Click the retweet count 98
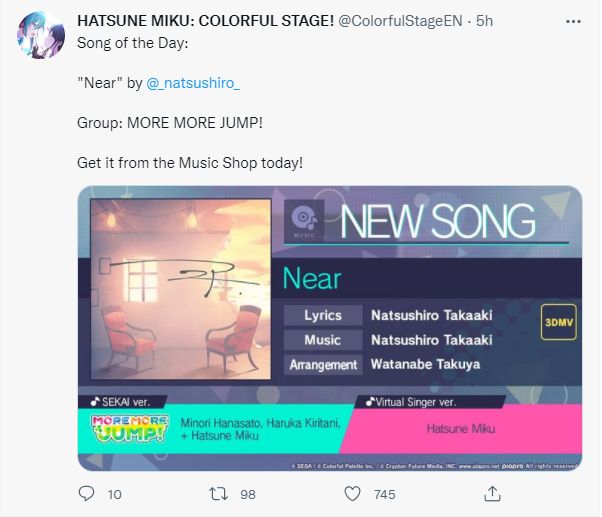Viewport: 602px width, 517px height. (x=246, y=494)
